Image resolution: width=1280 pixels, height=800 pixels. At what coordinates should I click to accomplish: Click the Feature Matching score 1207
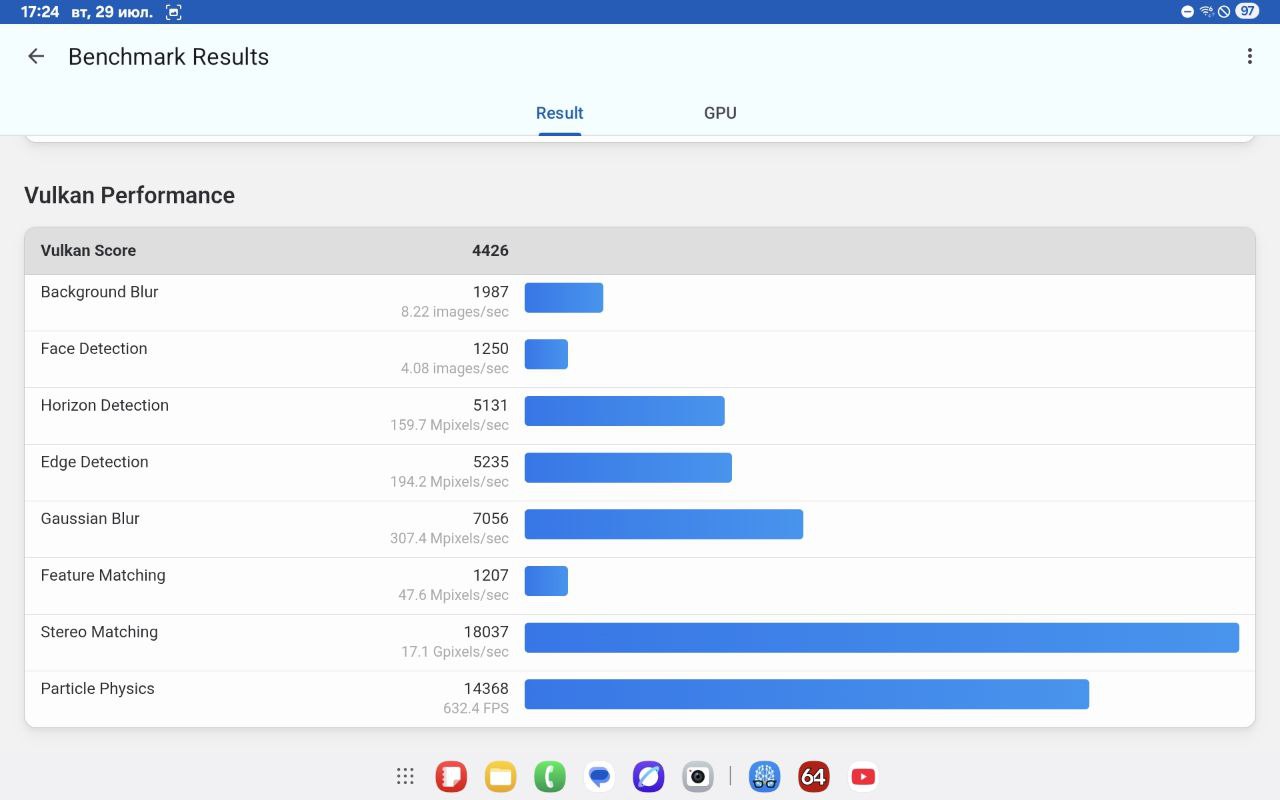tap(491, 575)
